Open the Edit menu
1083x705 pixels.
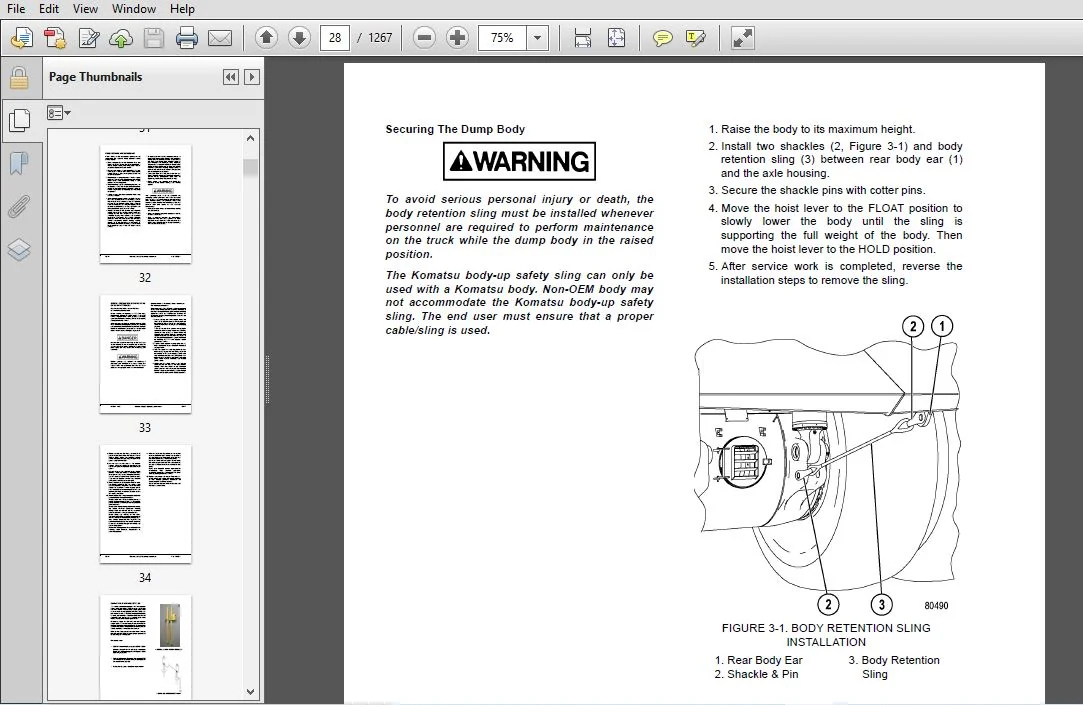pos(48,9)
